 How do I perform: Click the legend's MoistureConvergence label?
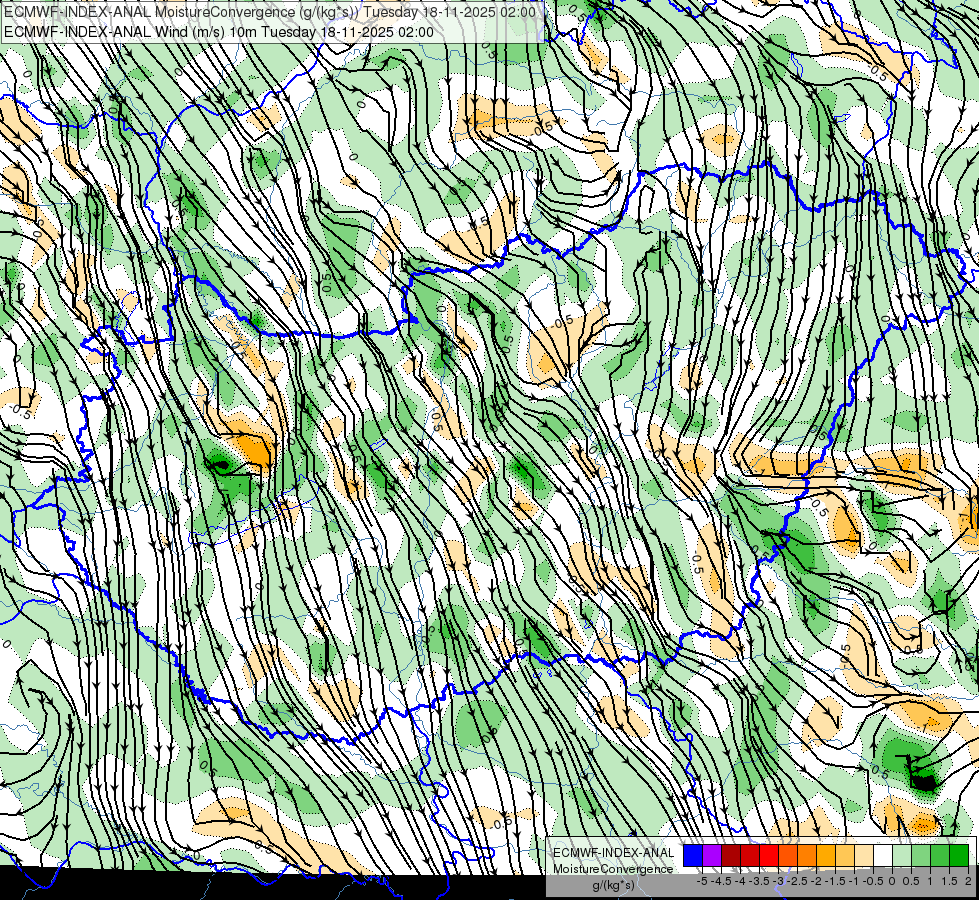point(613,869)
